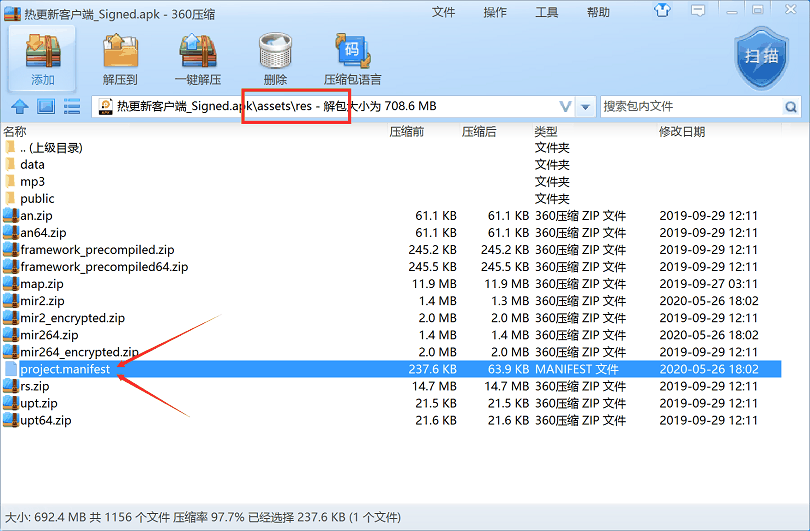
Task: Select the project.manifest file name
Action: pyautogui.click(x=65, y=369)
